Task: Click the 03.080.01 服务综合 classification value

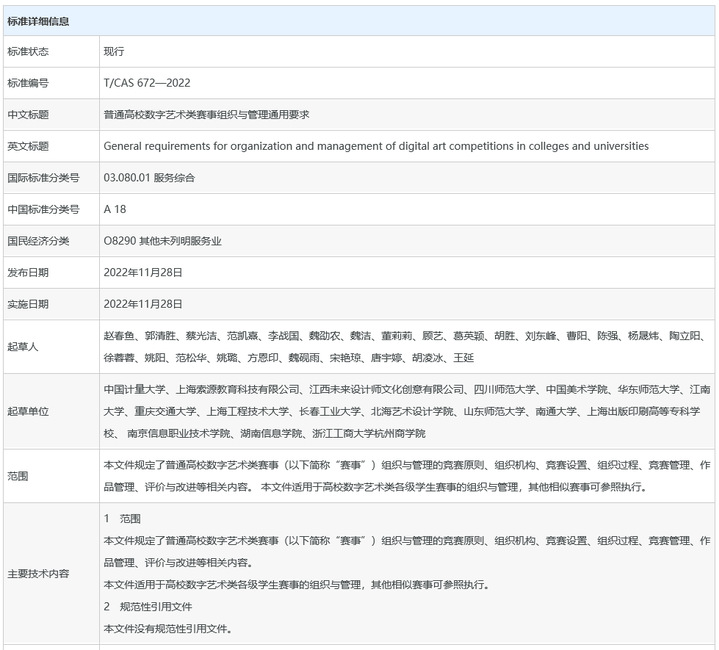Action: (149, 178)
